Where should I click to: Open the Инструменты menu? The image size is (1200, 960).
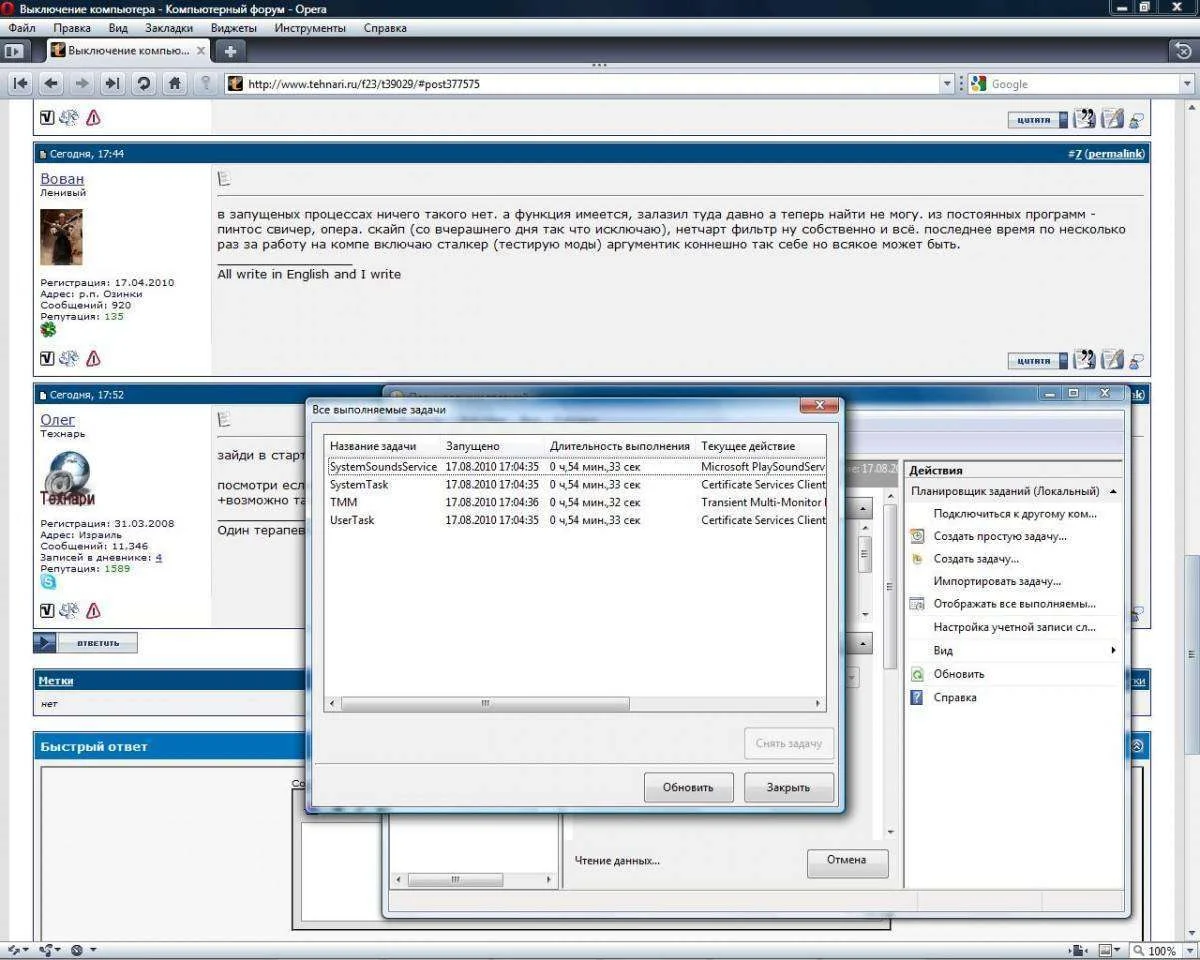[x=310, y=28]
